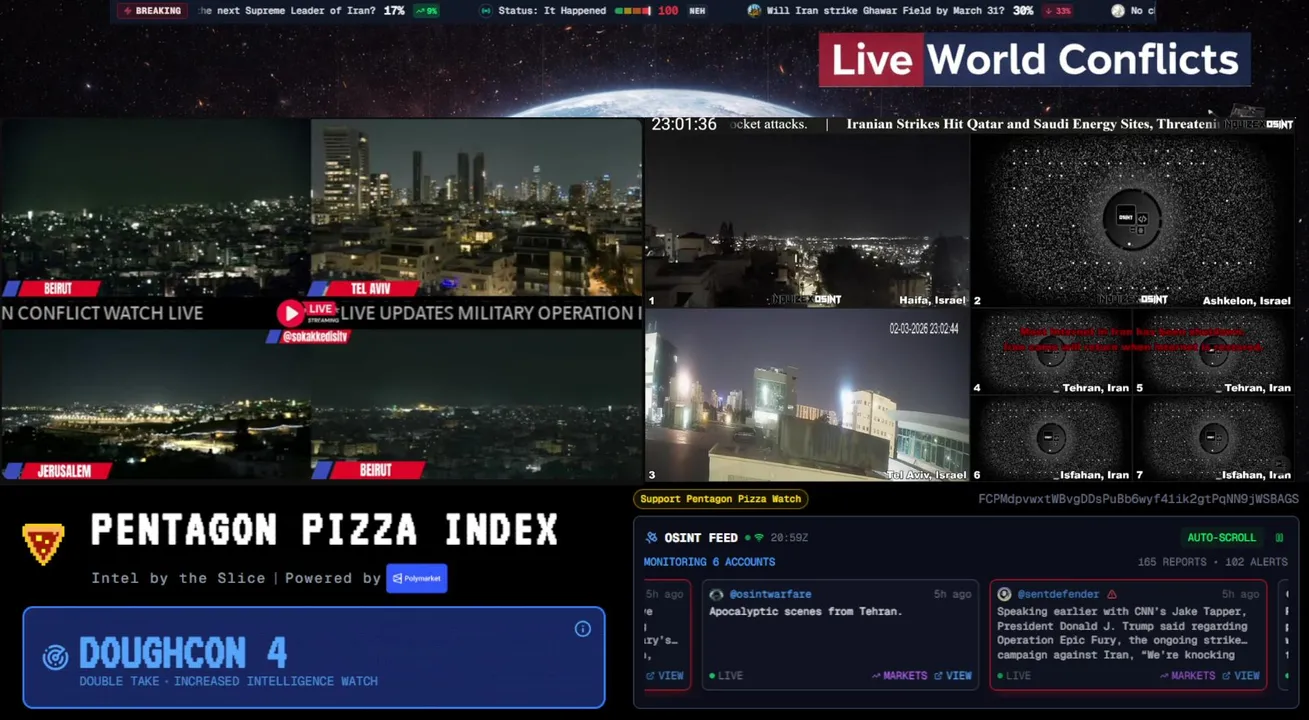Click the MONITORING 6 ACCOUNTS text

coord(709,562)
